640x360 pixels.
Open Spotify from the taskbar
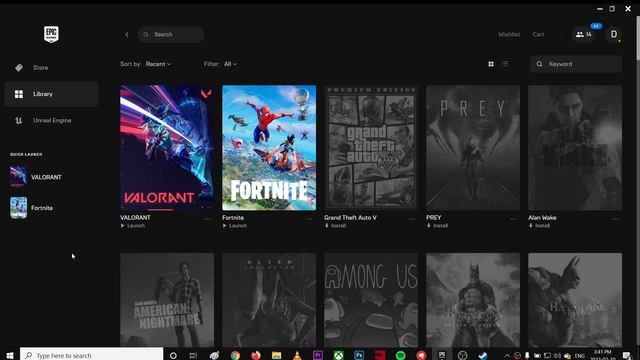[400, 356]
